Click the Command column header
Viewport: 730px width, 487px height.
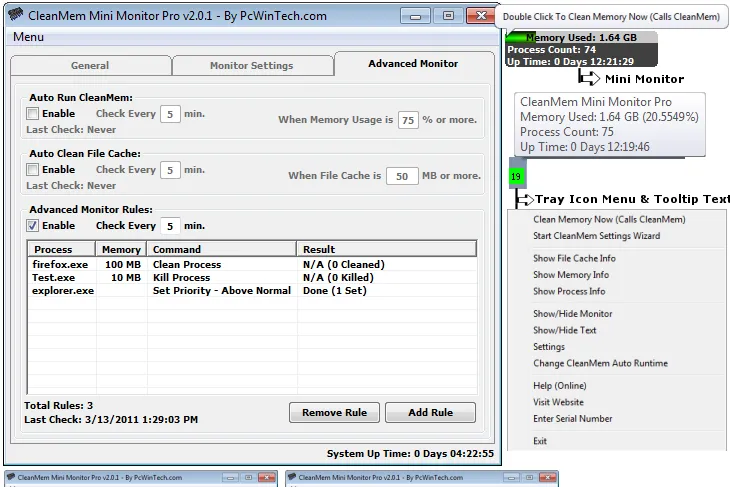222,250
